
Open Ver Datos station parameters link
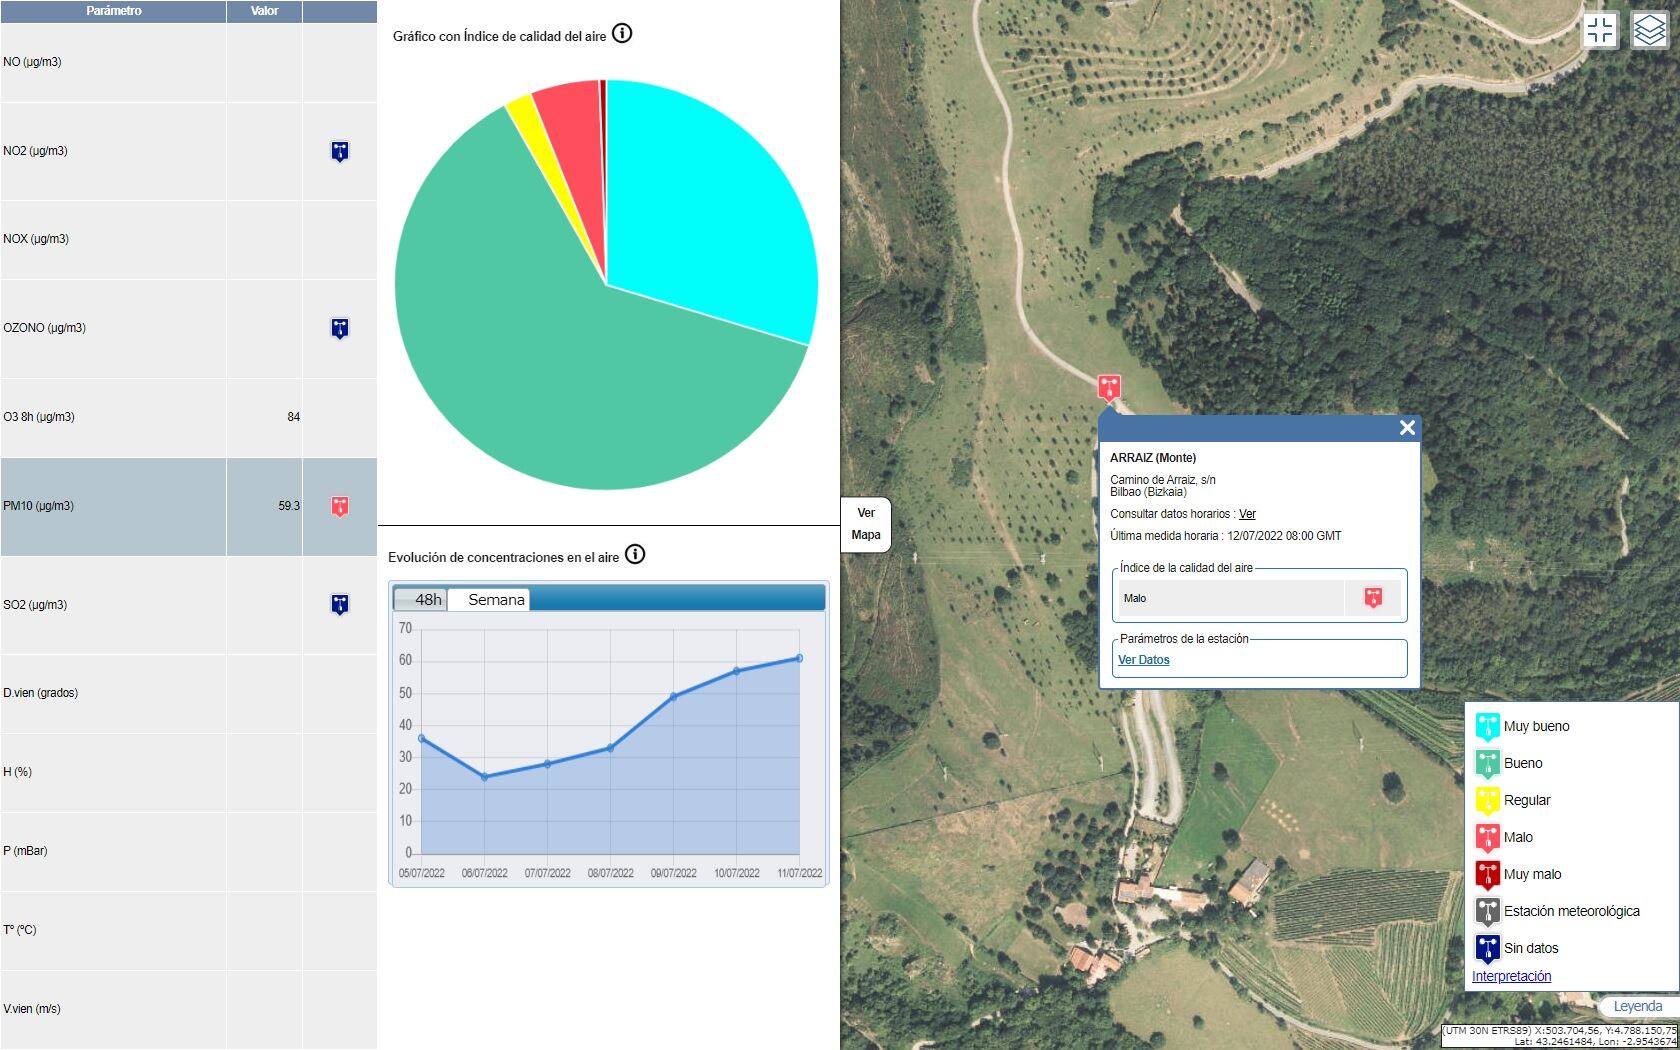tap(1143, 660)
